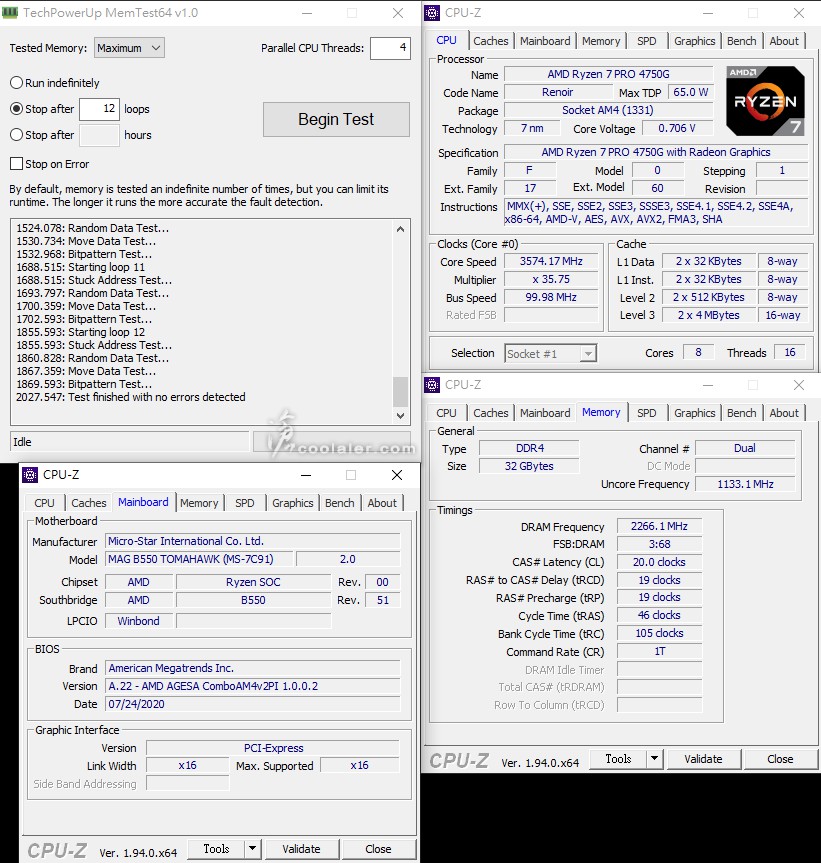
Task: Minimize the CPU-Z Mainboard window
Action: [306, 475]
